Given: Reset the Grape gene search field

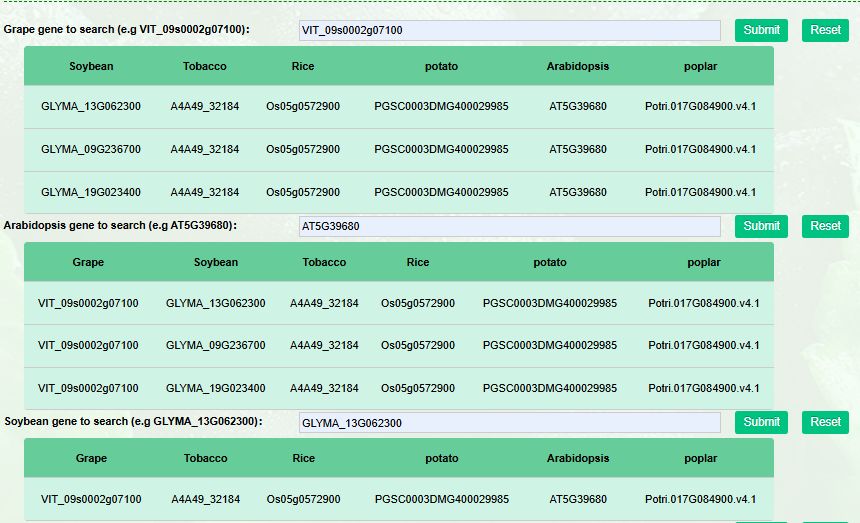Looking at the screenshot, I should pos(825,30).
